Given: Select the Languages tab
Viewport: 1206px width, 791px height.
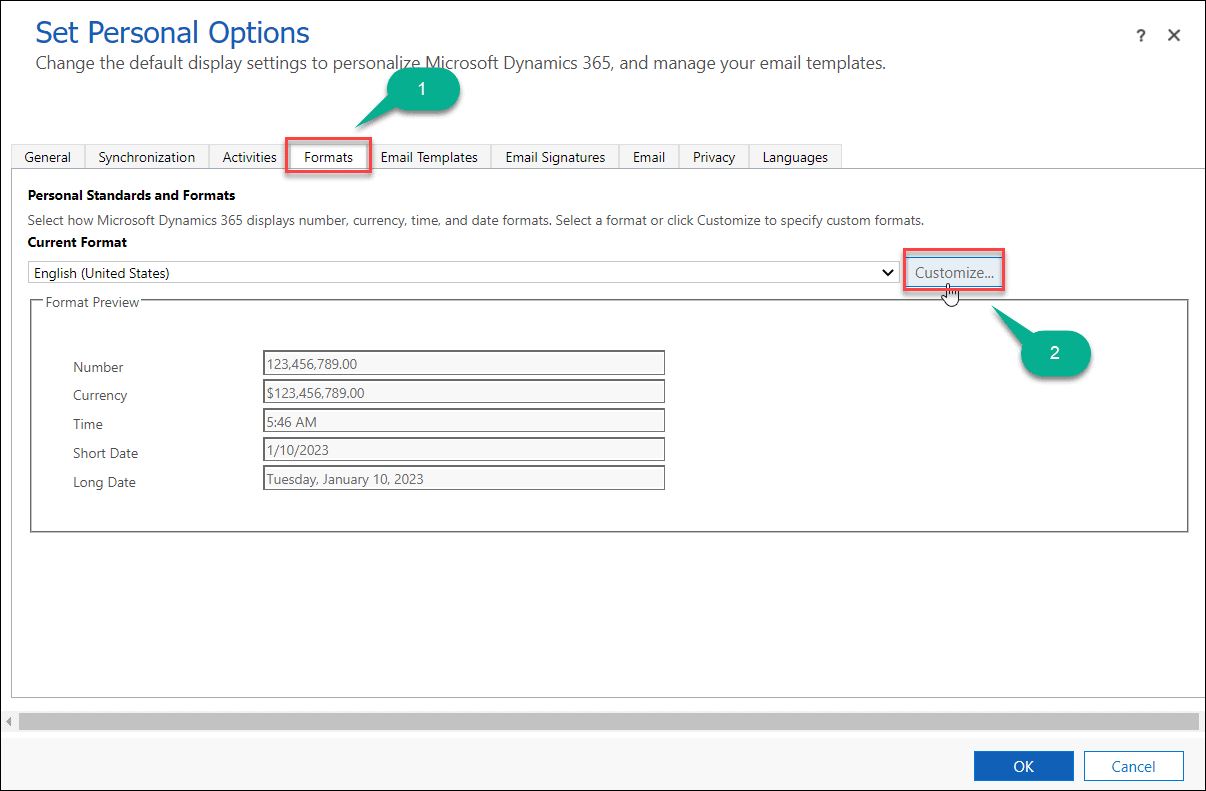Looking at the screenshot, I should point(795,156).
